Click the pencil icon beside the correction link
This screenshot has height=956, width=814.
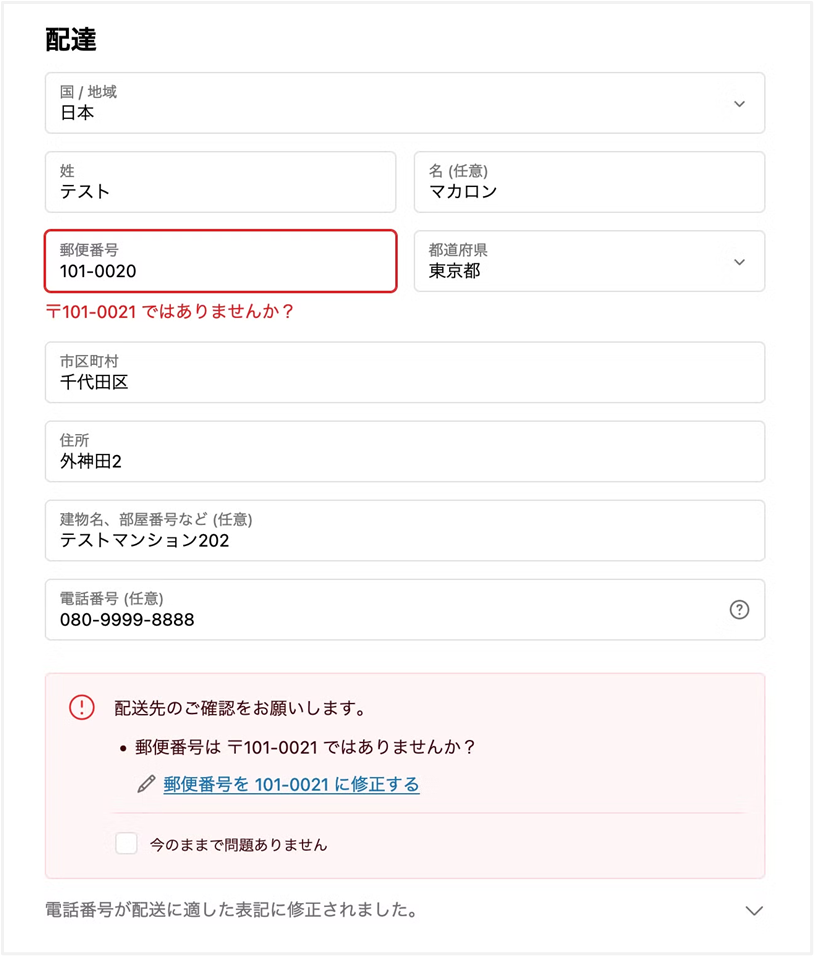click(147, 785)
